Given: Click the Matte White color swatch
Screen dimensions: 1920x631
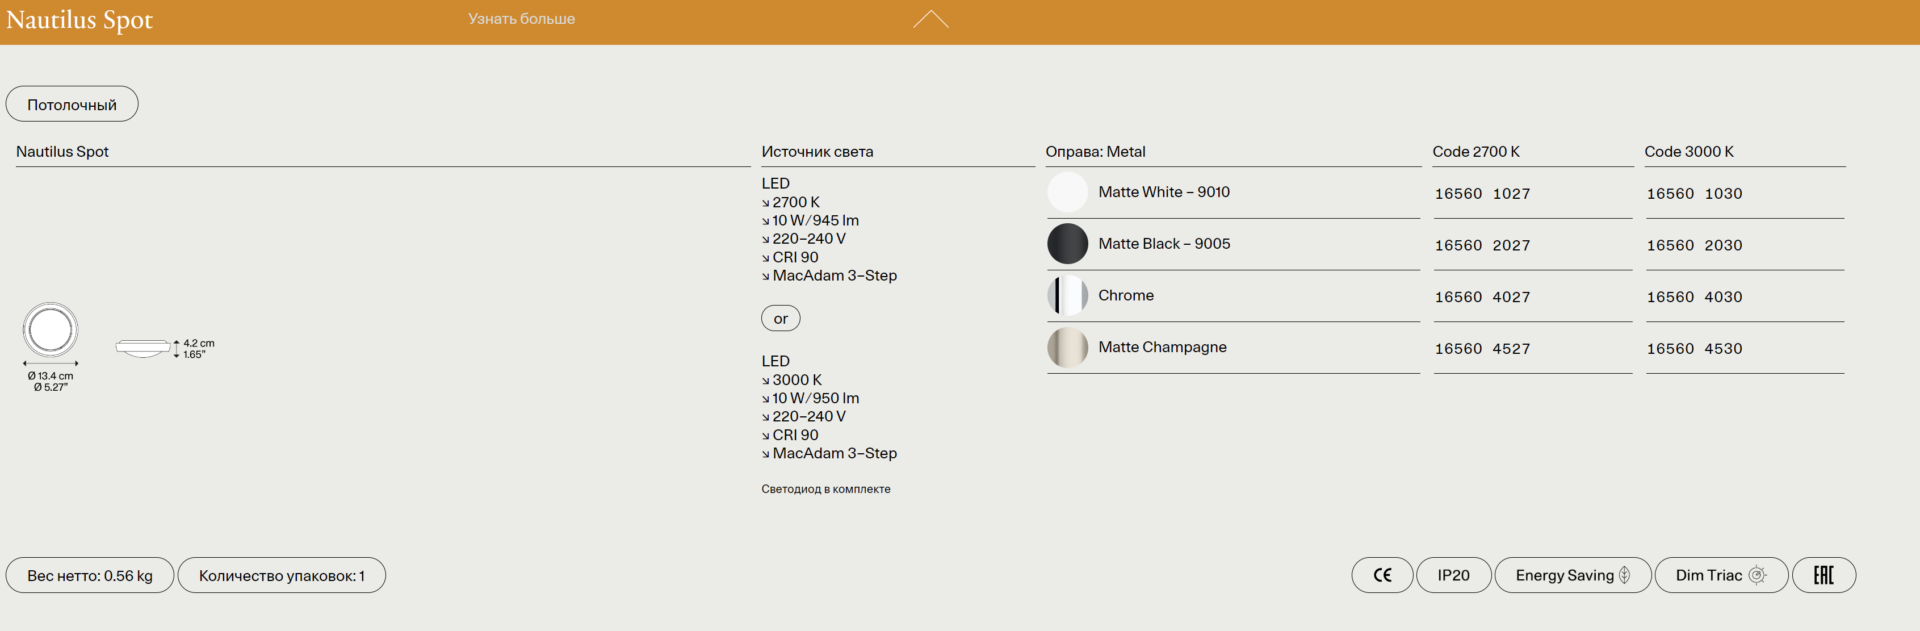Looking at the screenshot, I should (x=1067, y=192).
